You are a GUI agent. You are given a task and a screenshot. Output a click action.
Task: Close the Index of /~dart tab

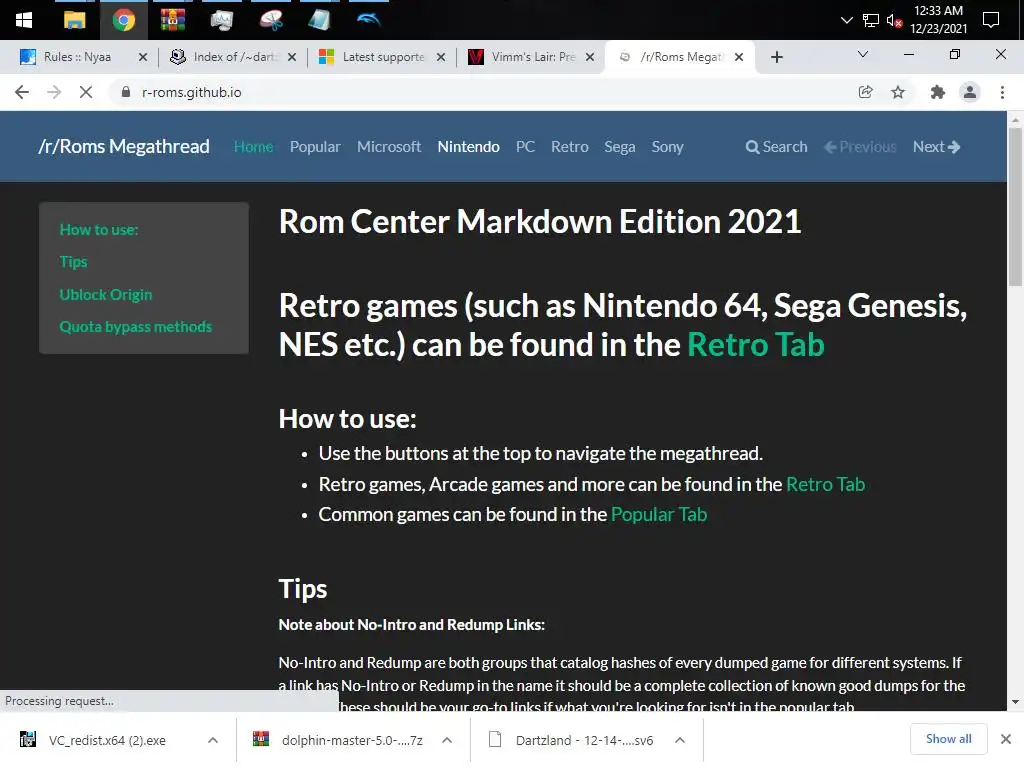292,57
